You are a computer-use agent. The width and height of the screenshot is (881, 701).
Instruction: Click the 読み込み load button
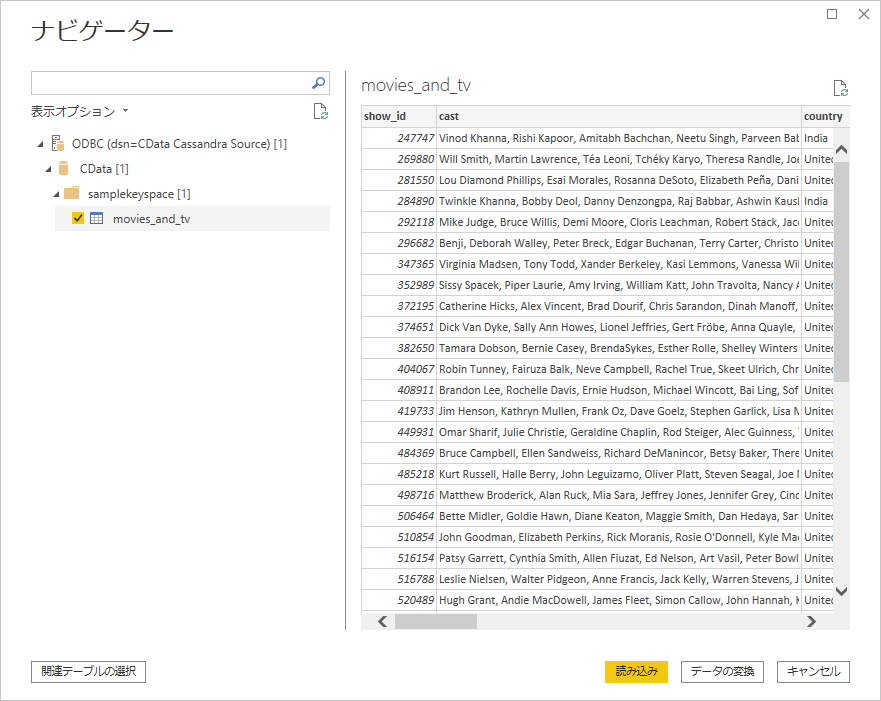(636, 671)
